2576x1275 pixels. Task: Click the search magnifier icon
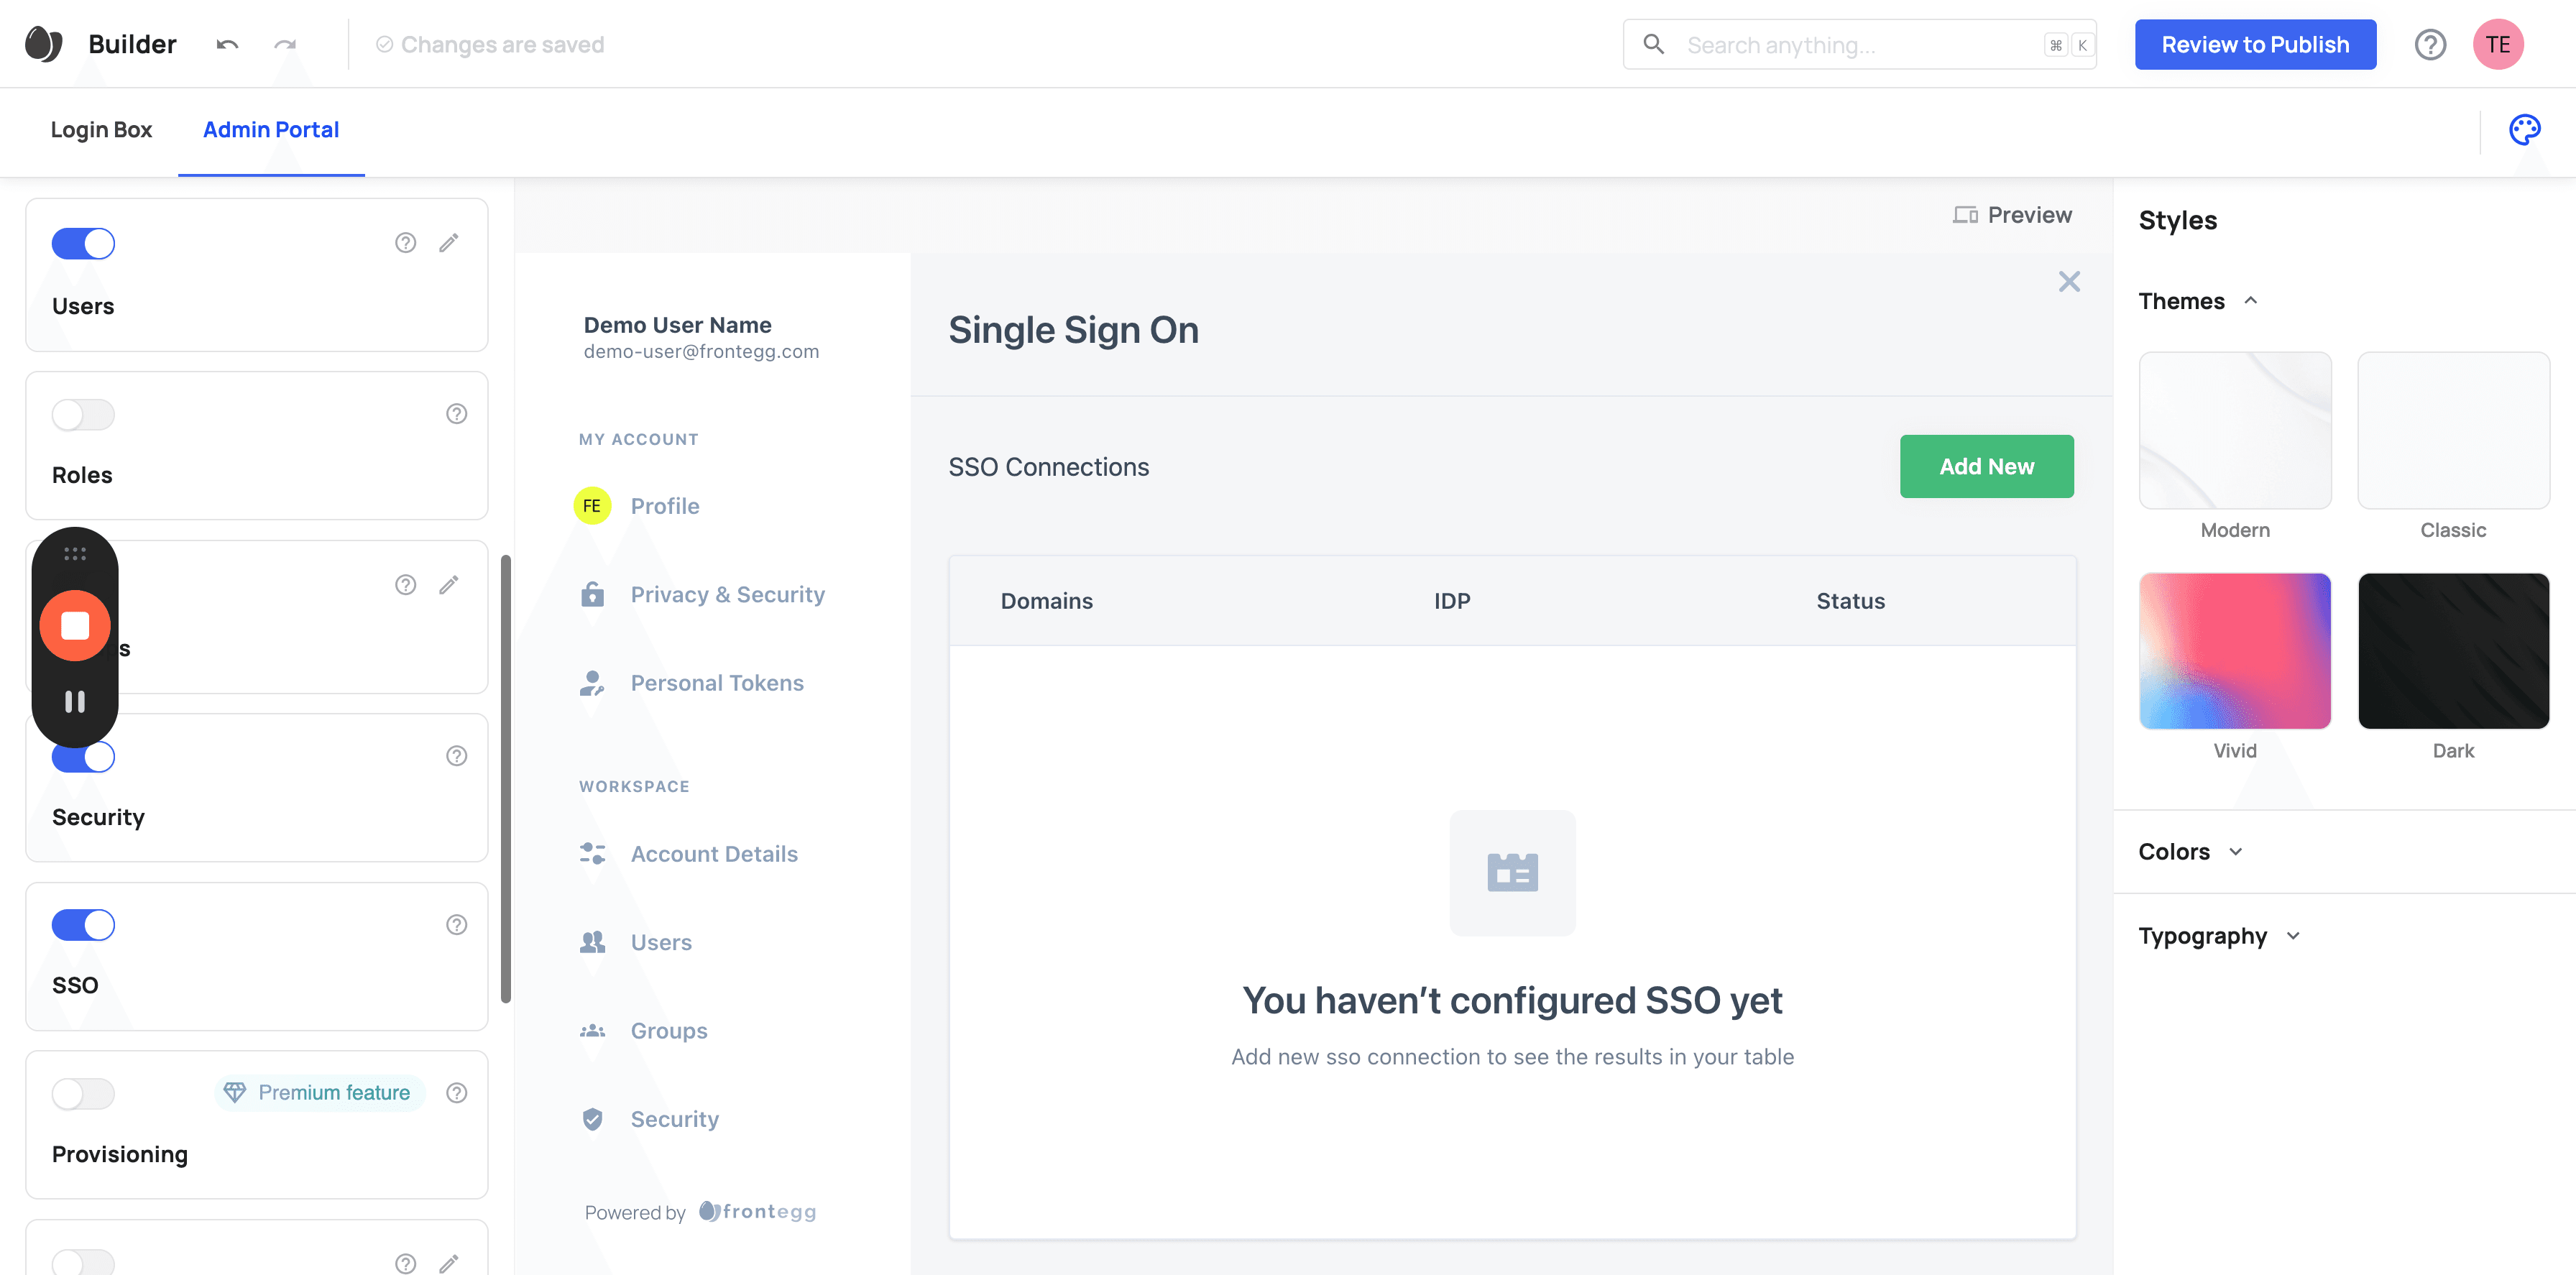(1653, 44)
